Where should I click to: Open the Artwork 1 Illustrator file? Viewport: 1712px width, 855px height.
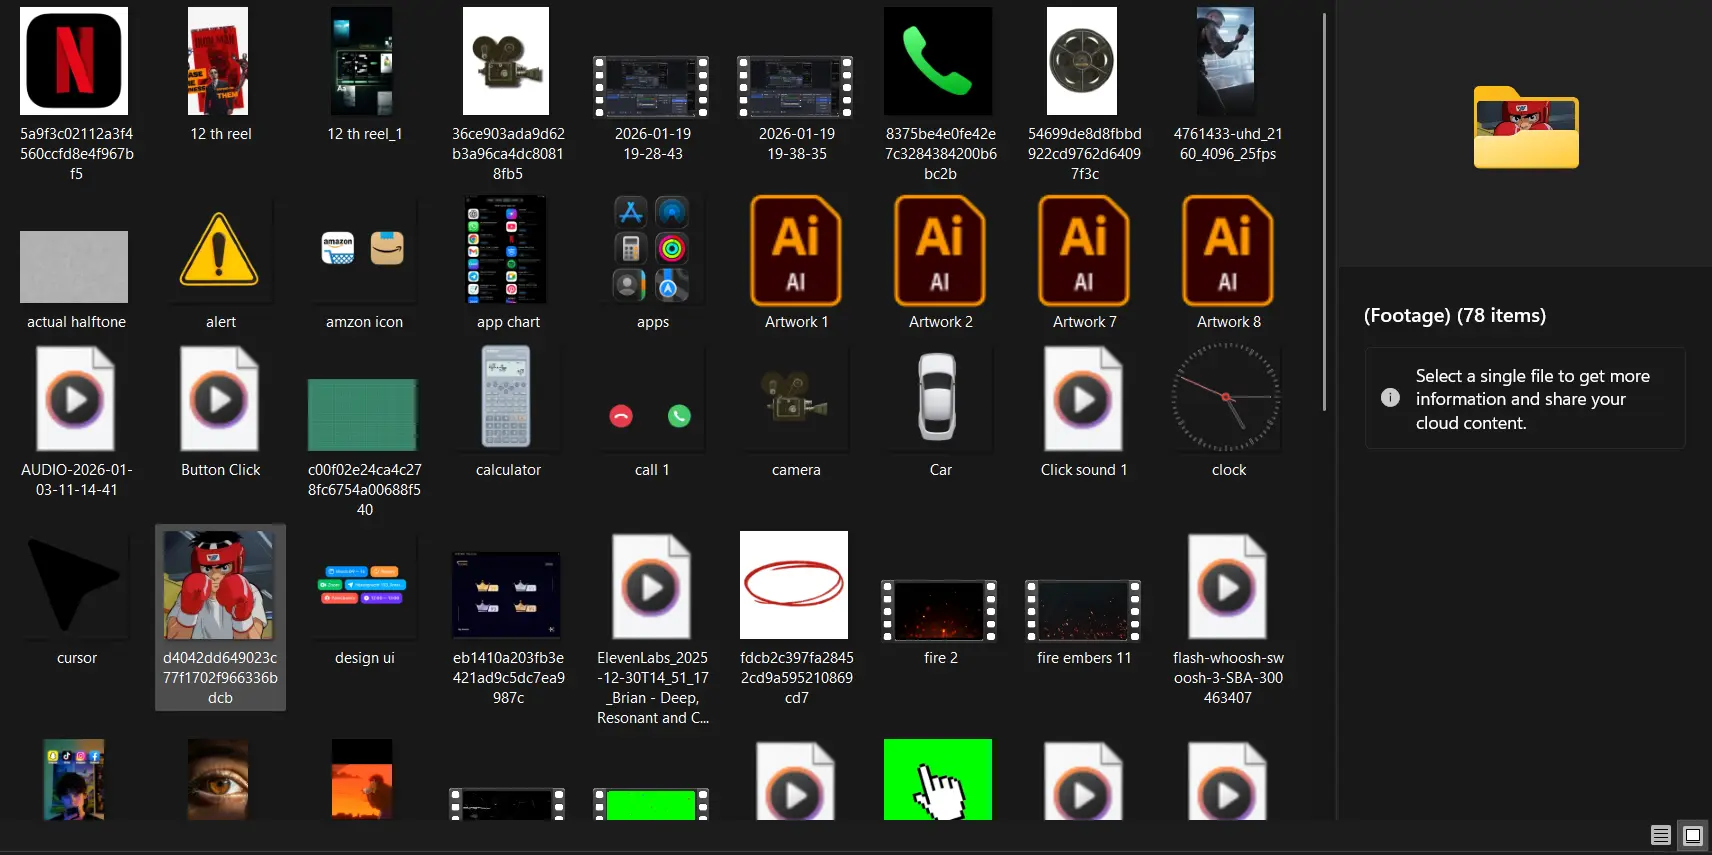click(x=796, y=251)
